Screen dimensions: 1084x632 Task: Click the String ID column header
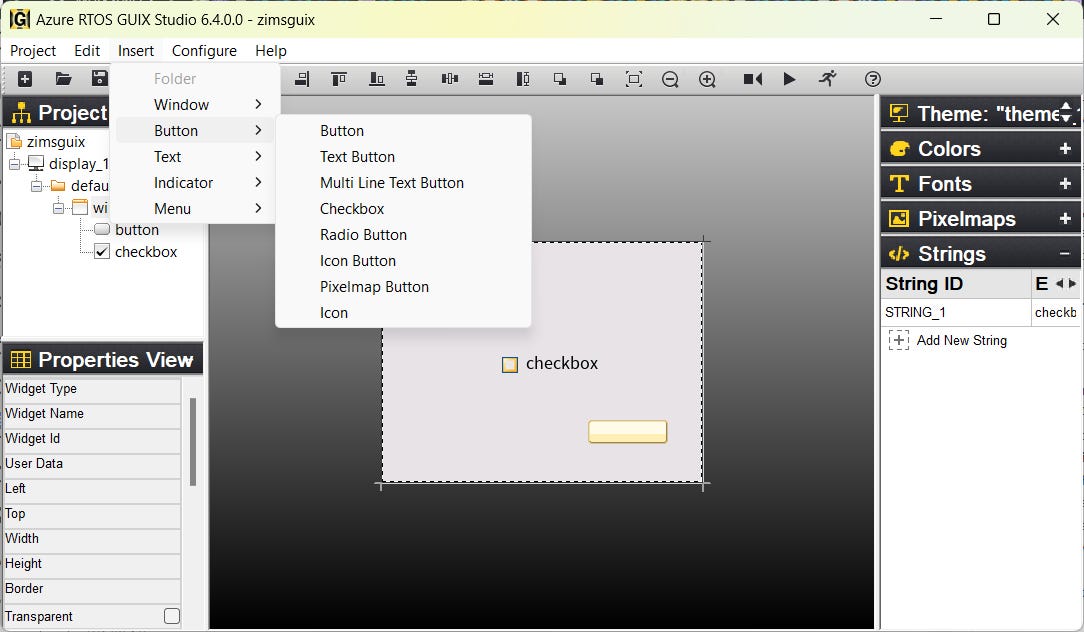pyautogui.click(x=955, y=284)
